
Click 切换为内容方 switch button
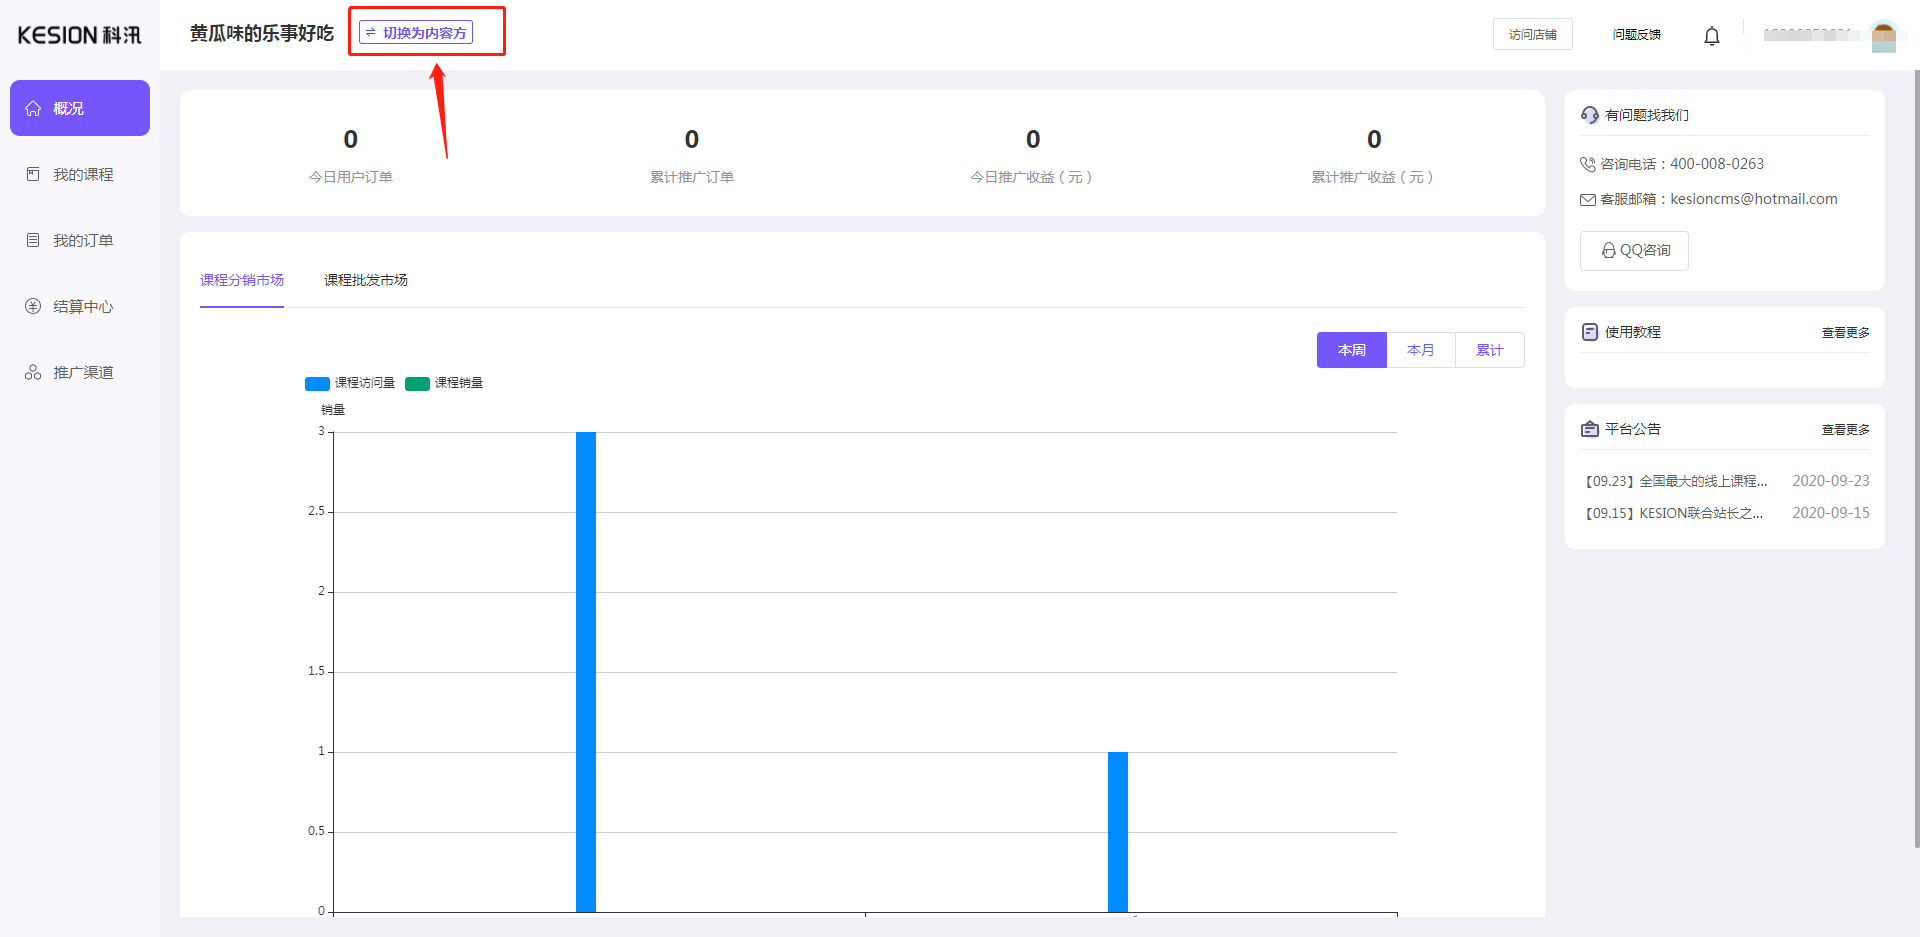[x=416, y=33]
